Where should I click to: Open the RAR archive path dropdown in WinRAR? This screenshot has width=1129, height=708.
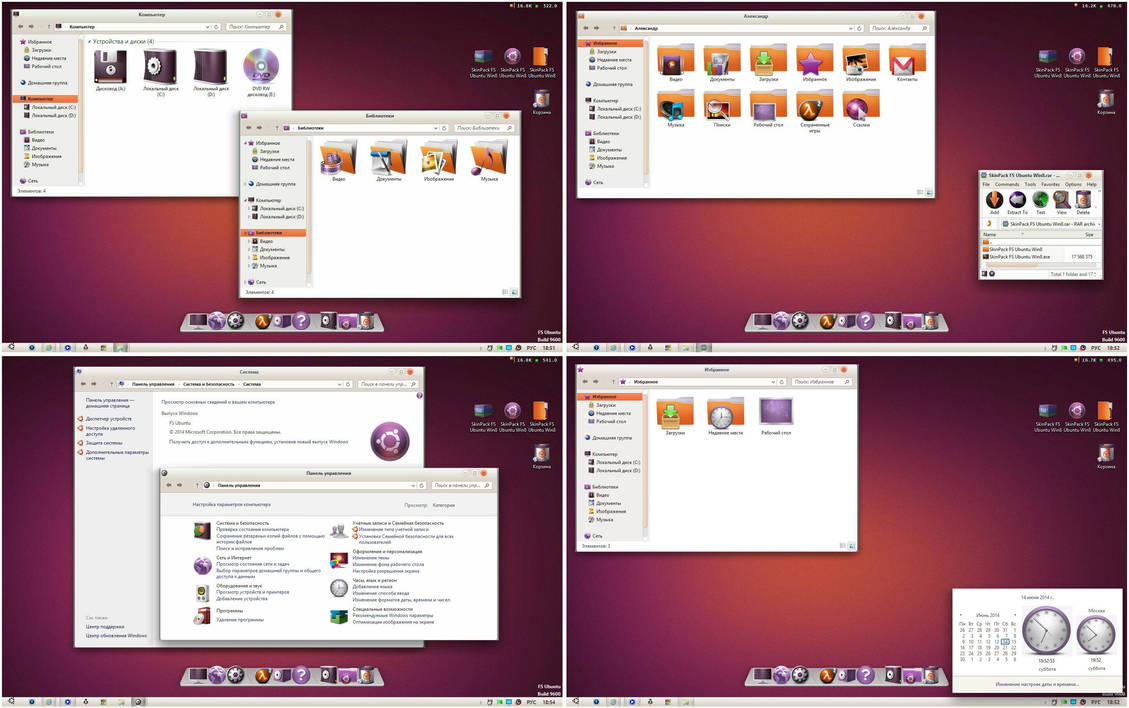pyautogui.click(x=1099, y=224)
